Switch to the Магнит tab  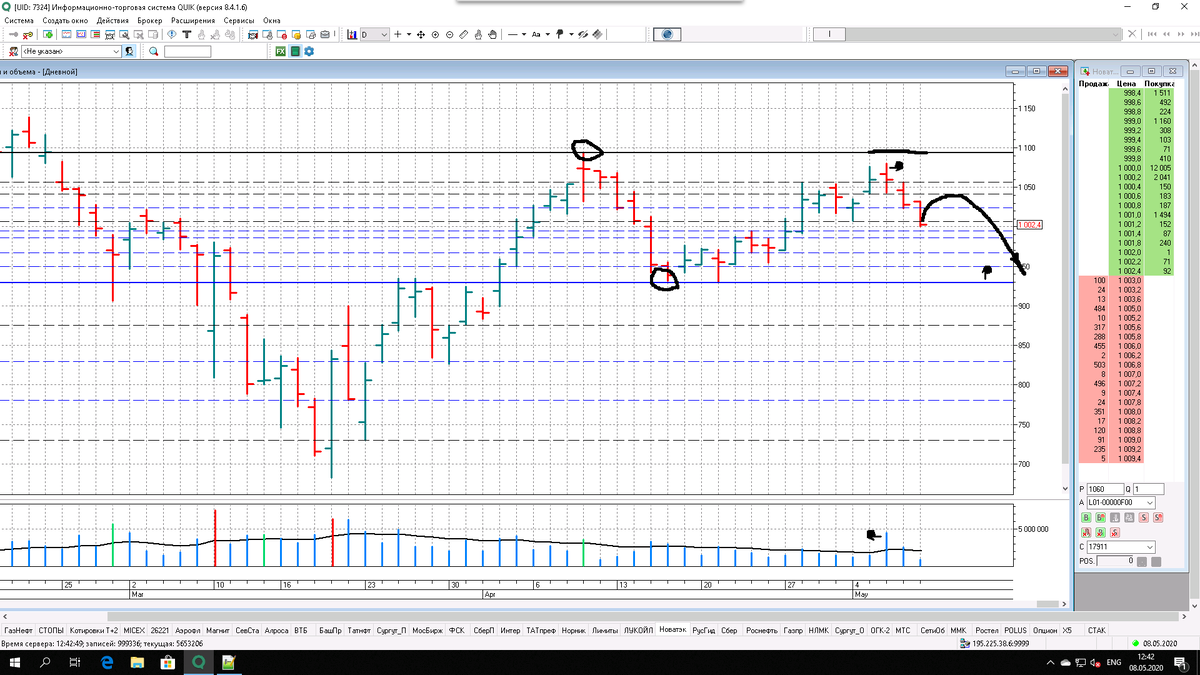[x=217, y=631]
